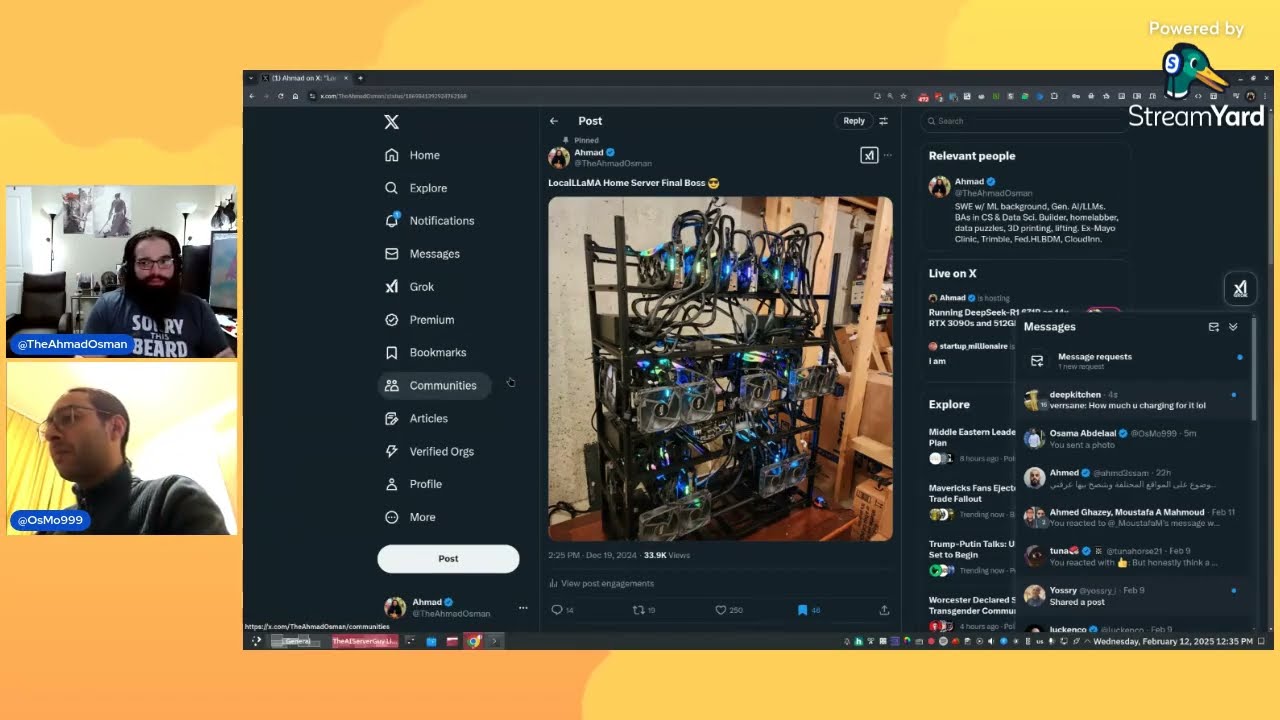Click the taskbar date and time
The image size is (1280, 720).
(1173, 641)
